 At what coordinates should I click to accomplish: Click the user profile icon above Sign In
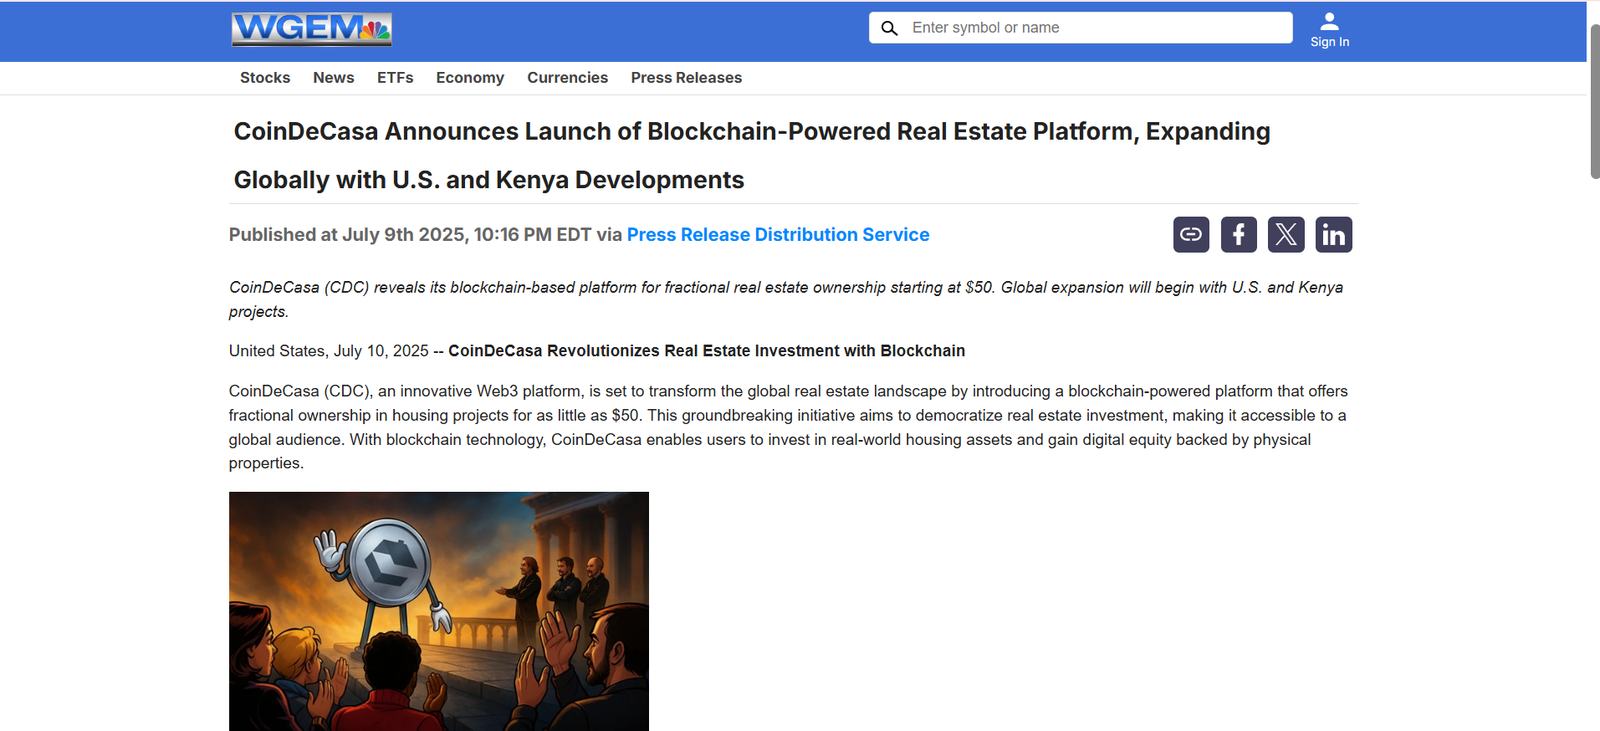(1329, 21)
